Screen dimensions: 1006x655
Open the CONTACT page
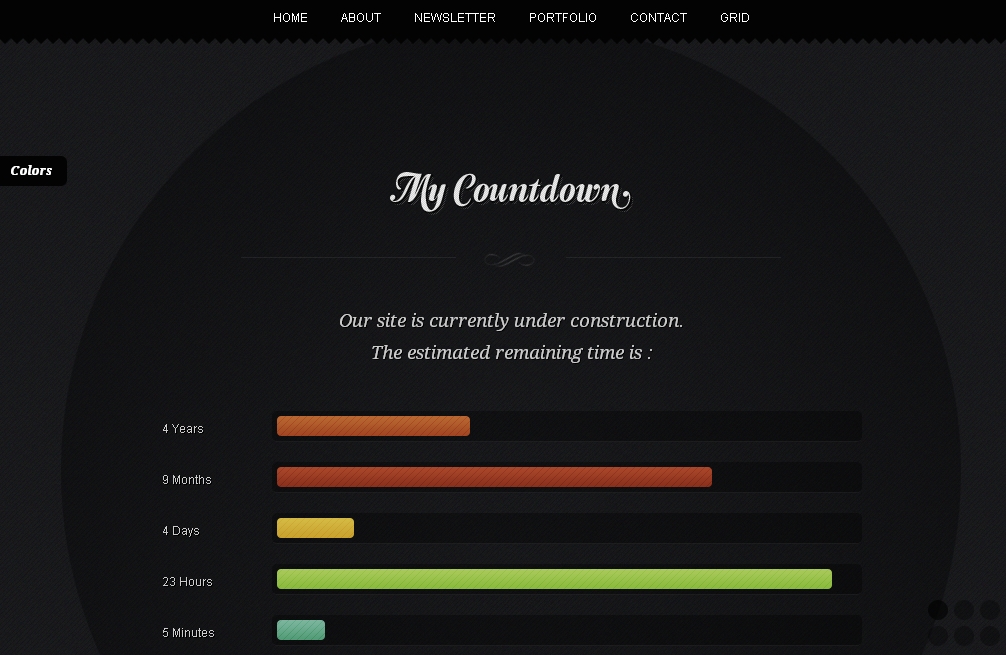(x=658, y=18)
